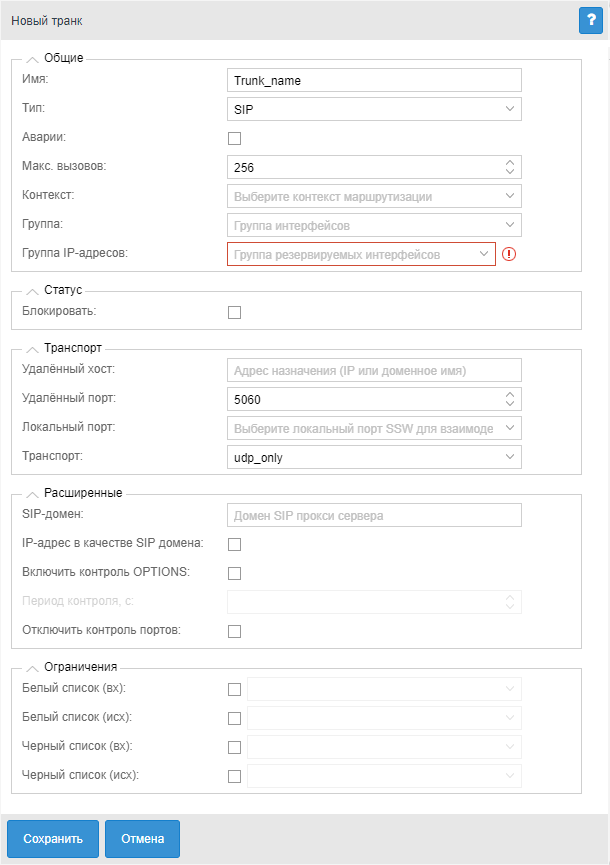This screenshot has width=610, height=865.
Task: Open the Группа IP-адресов dropdown
Action: [361, 255]
